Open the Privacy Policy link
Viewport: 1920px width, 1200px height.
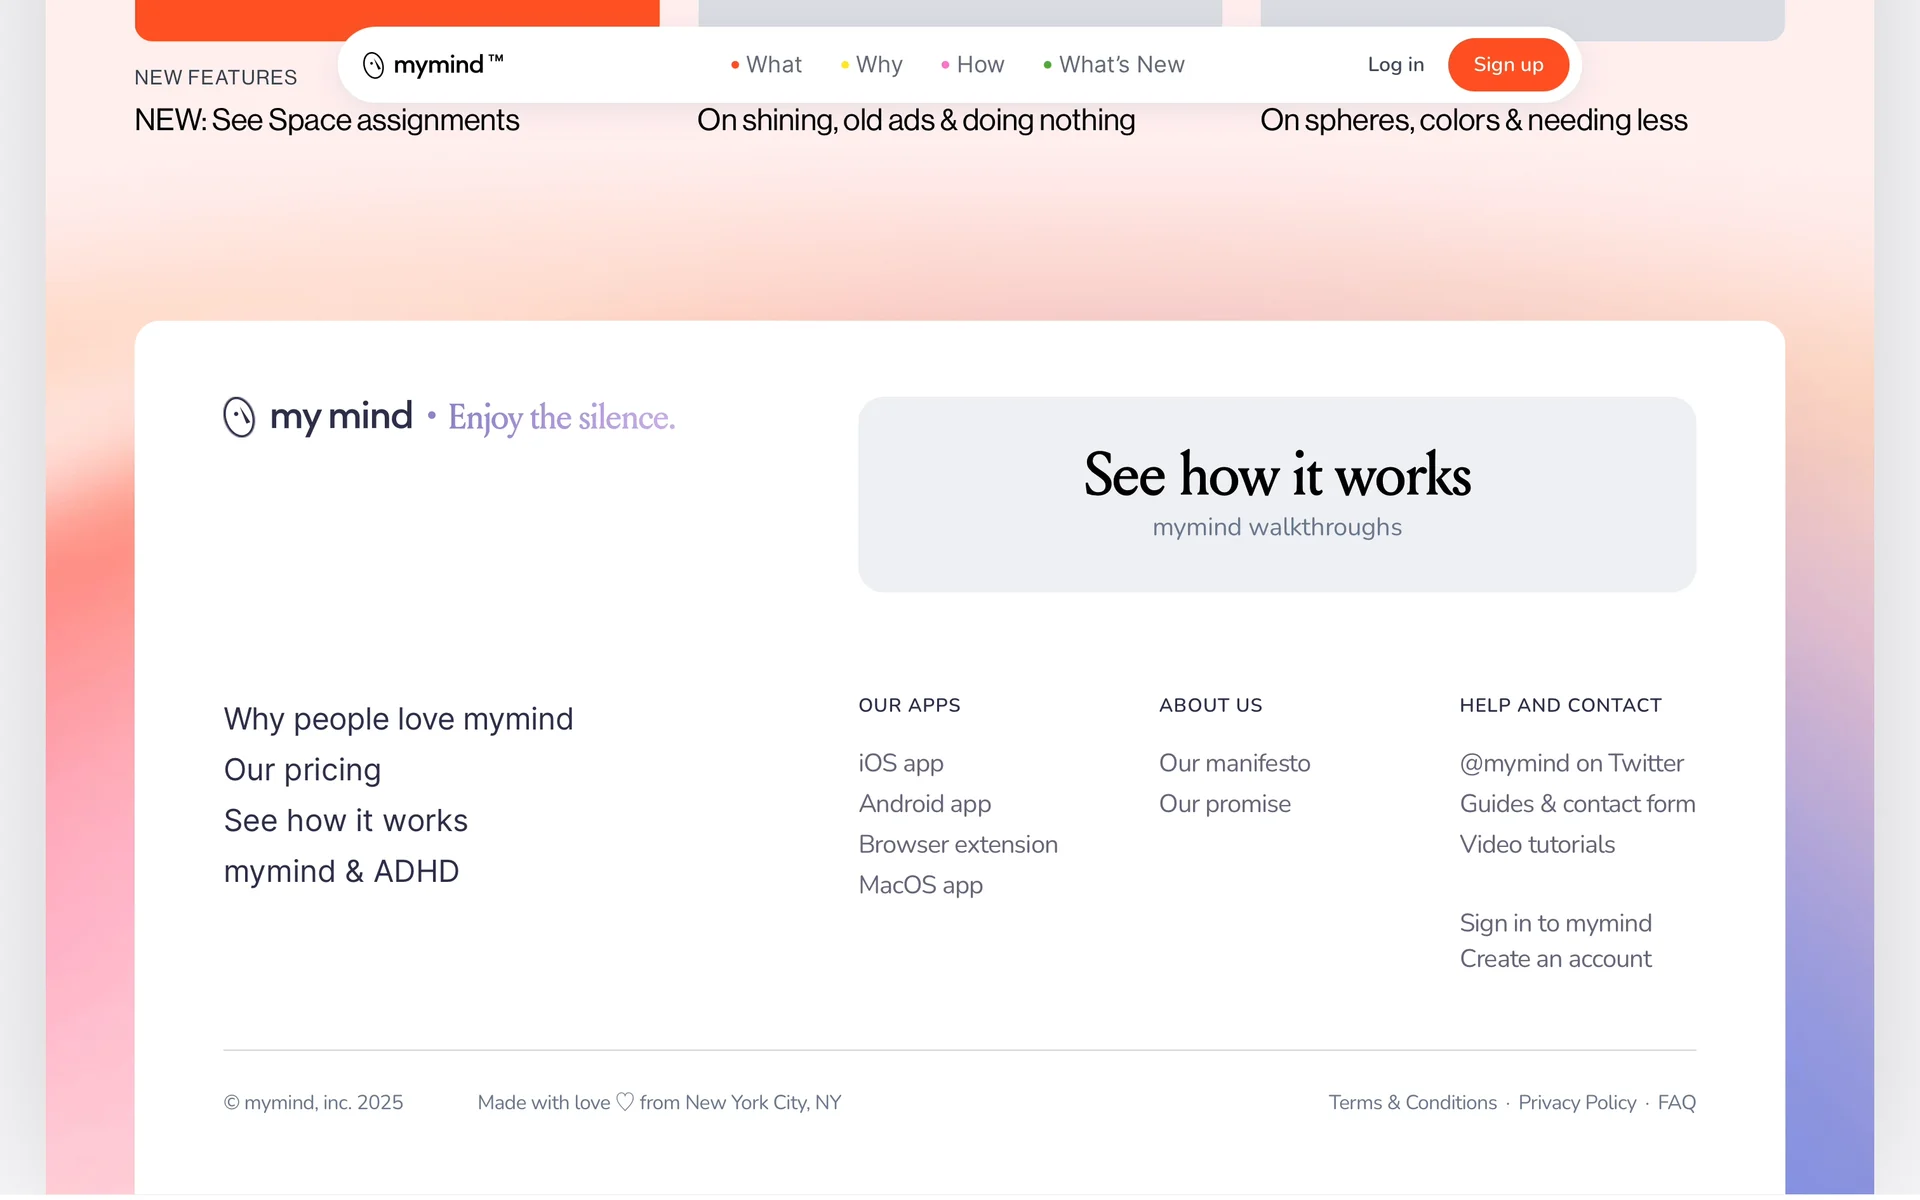pos(1577,1102)
